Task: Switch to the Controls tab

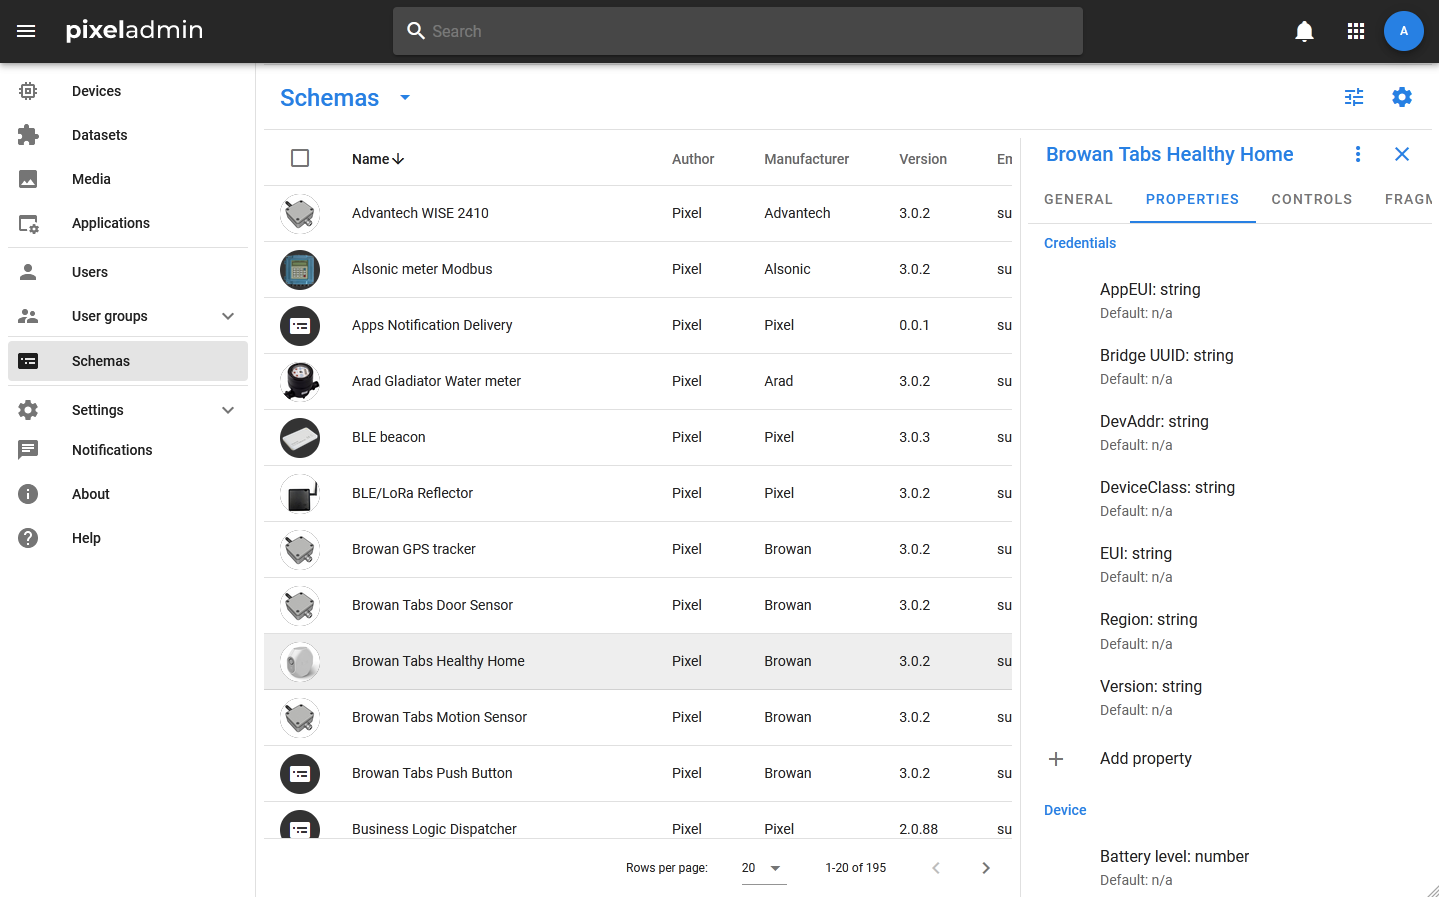Action: coord(1311,199)
